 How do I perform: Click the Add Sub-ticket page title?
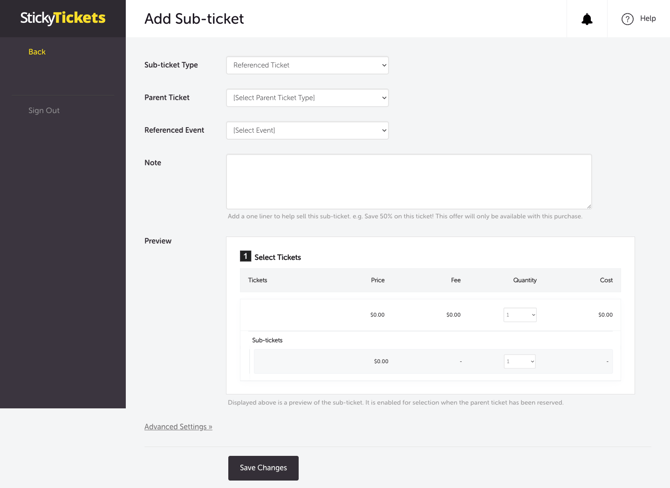coord(194,19)
